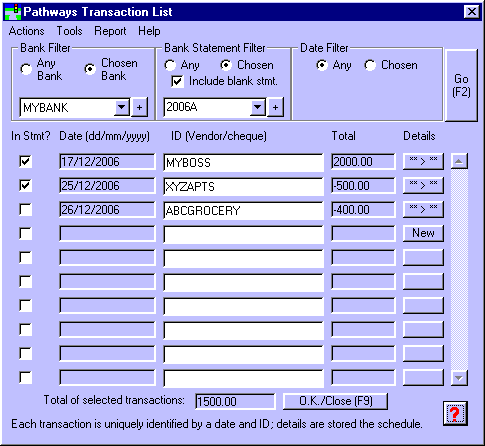Open the 2006A statement dropdown

(258, 107)
